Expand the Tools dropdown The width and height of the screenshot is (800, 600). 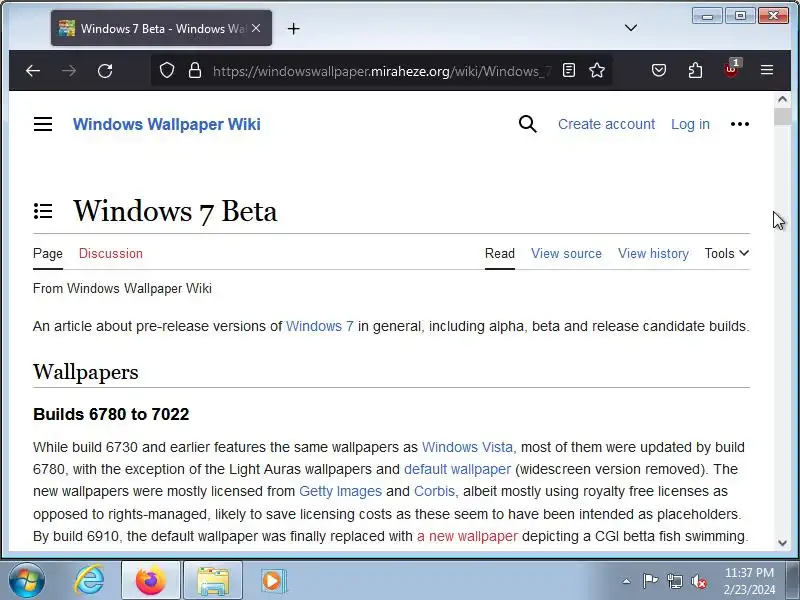[727, 254]
